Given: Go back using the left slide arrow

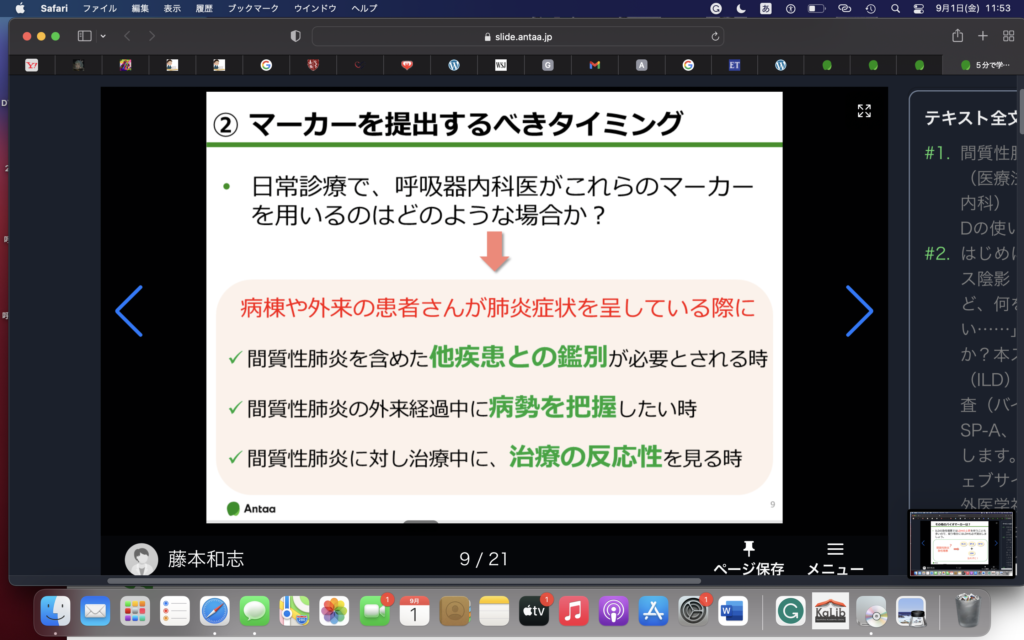Looking at the screenshot, I should [129, 311].
